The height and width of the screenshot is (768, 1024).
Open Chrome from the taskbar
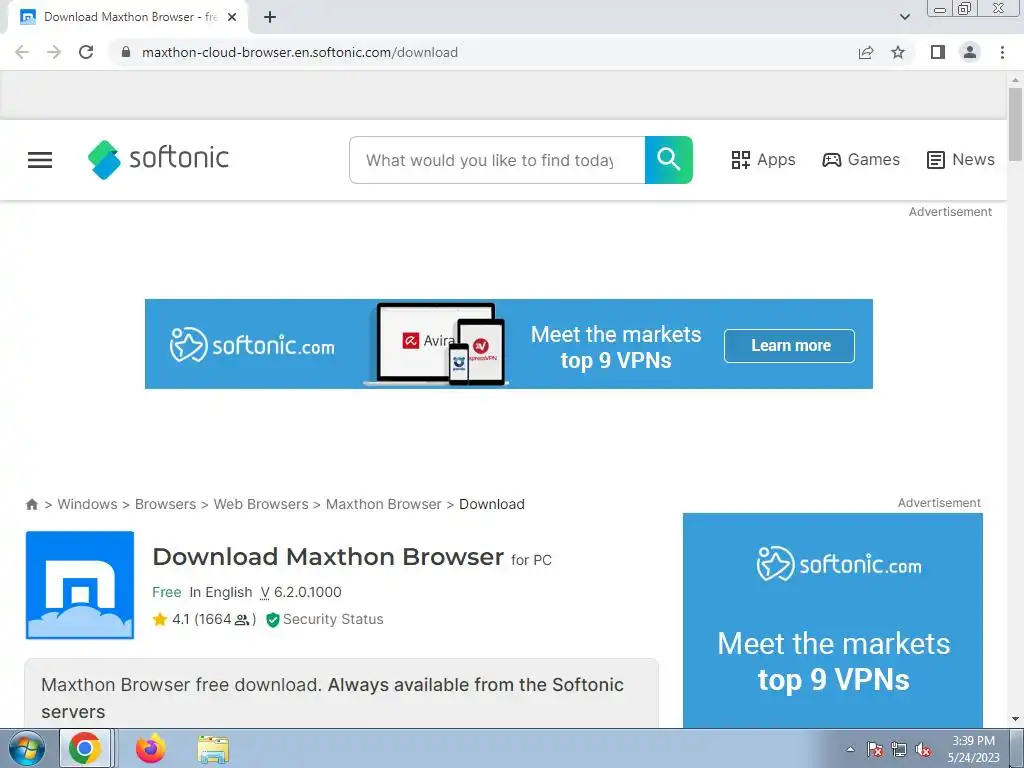(x=85, y=748)
